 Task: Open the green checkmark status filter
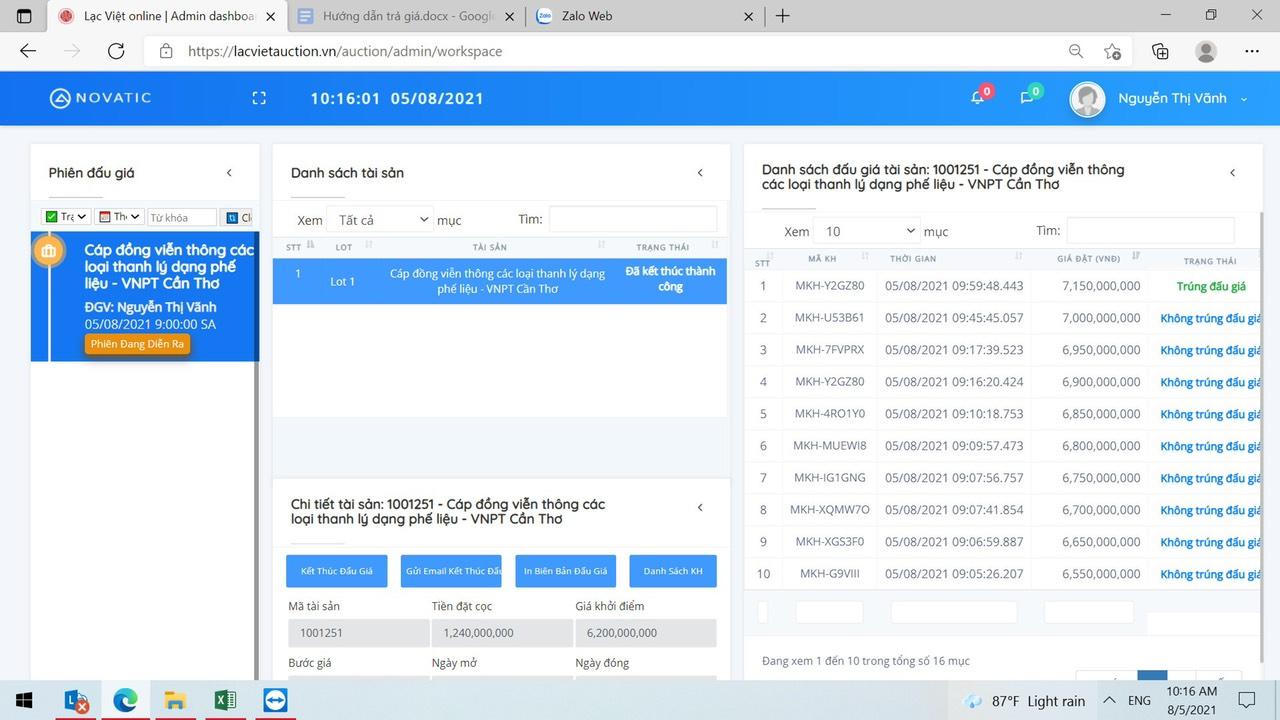(66, 217)
